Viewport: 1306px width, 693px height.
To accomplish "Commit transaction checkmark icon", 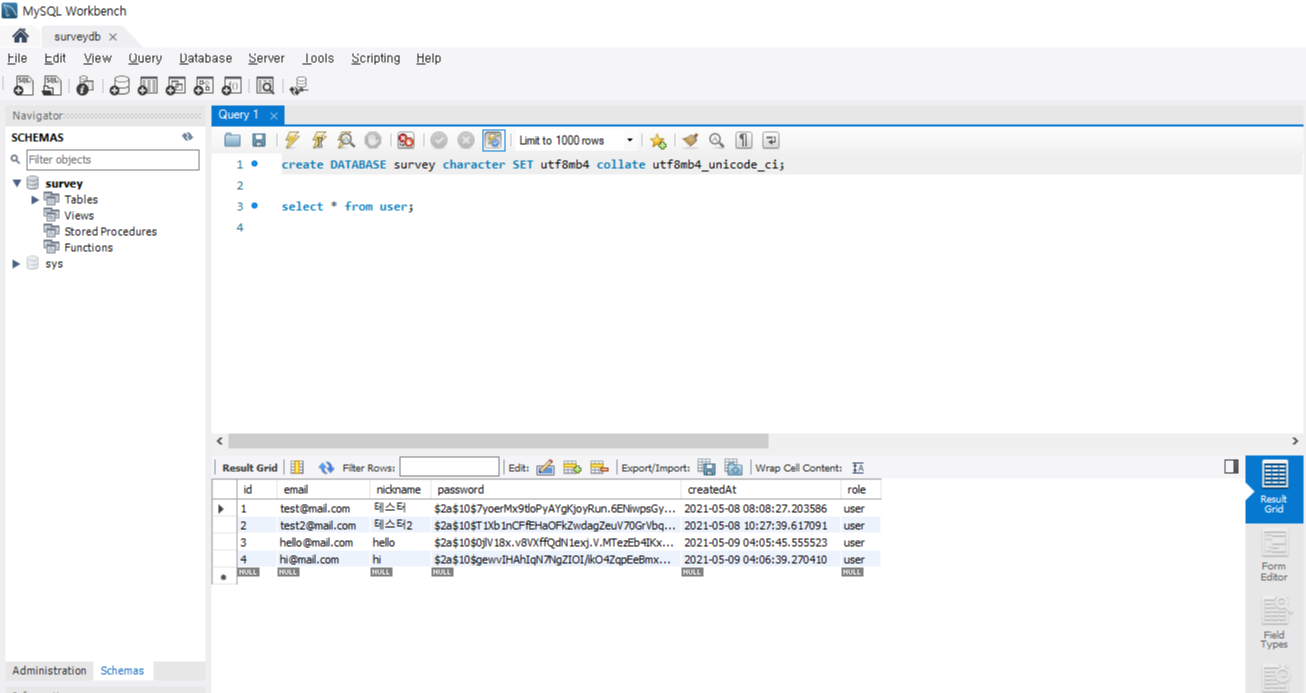I will tap(439, 140).
